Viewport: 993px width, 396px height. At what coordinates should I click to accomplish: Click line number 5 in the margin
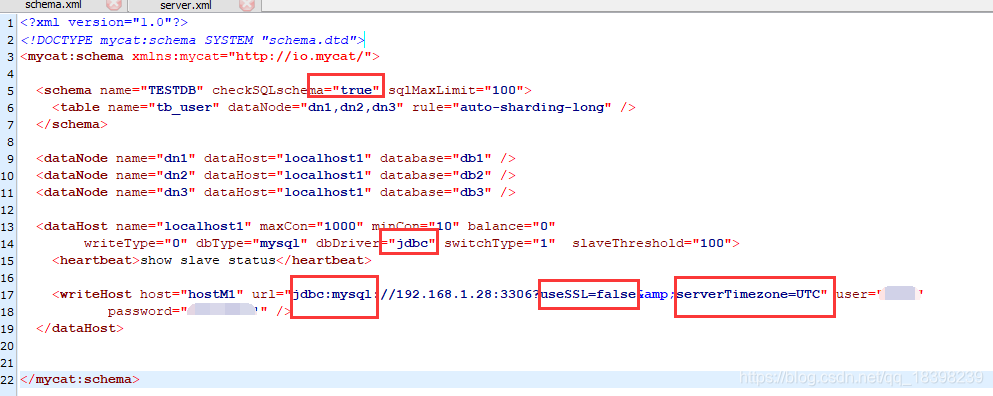click(11, 91)
